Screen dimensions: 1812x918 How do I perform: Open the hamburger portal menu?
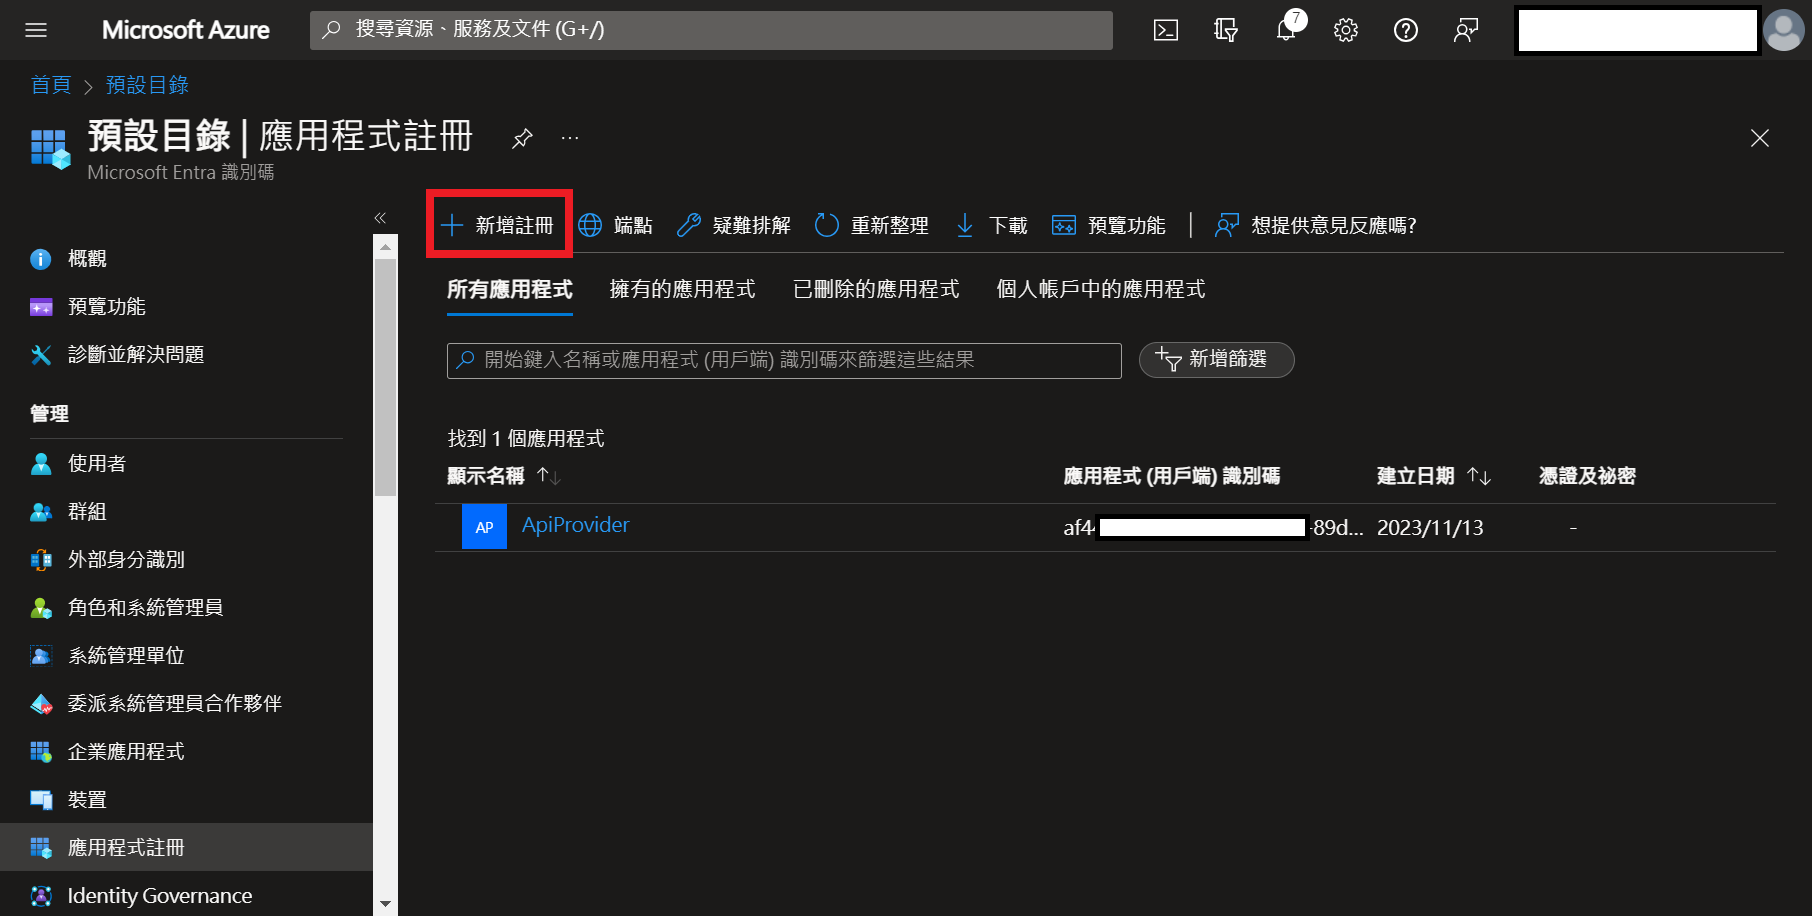click(x=36, y=30)
